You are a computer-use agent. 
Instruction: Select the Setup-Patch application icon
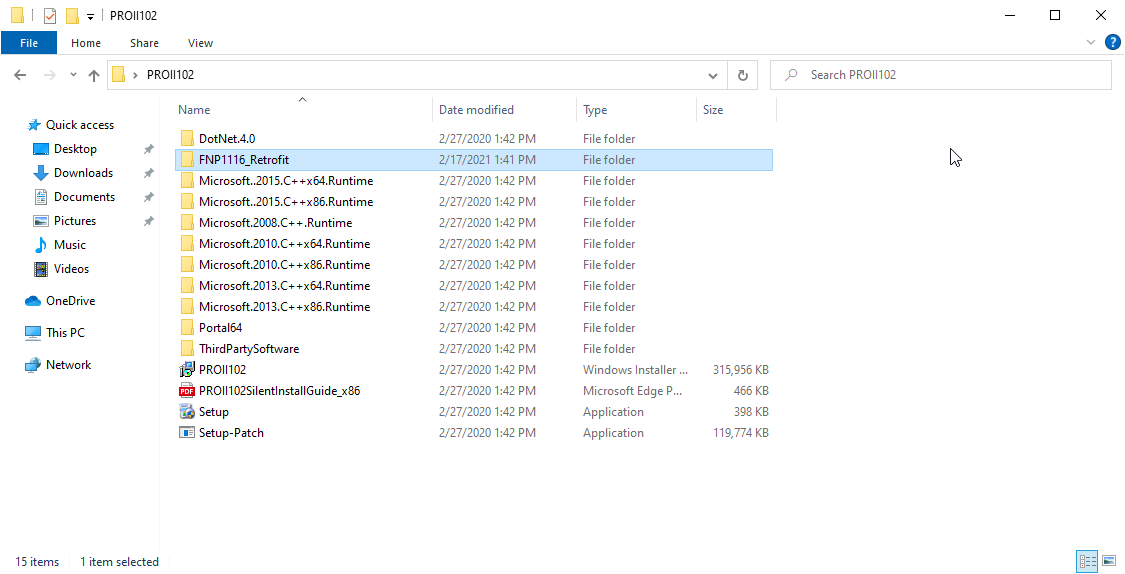point(187,433)
